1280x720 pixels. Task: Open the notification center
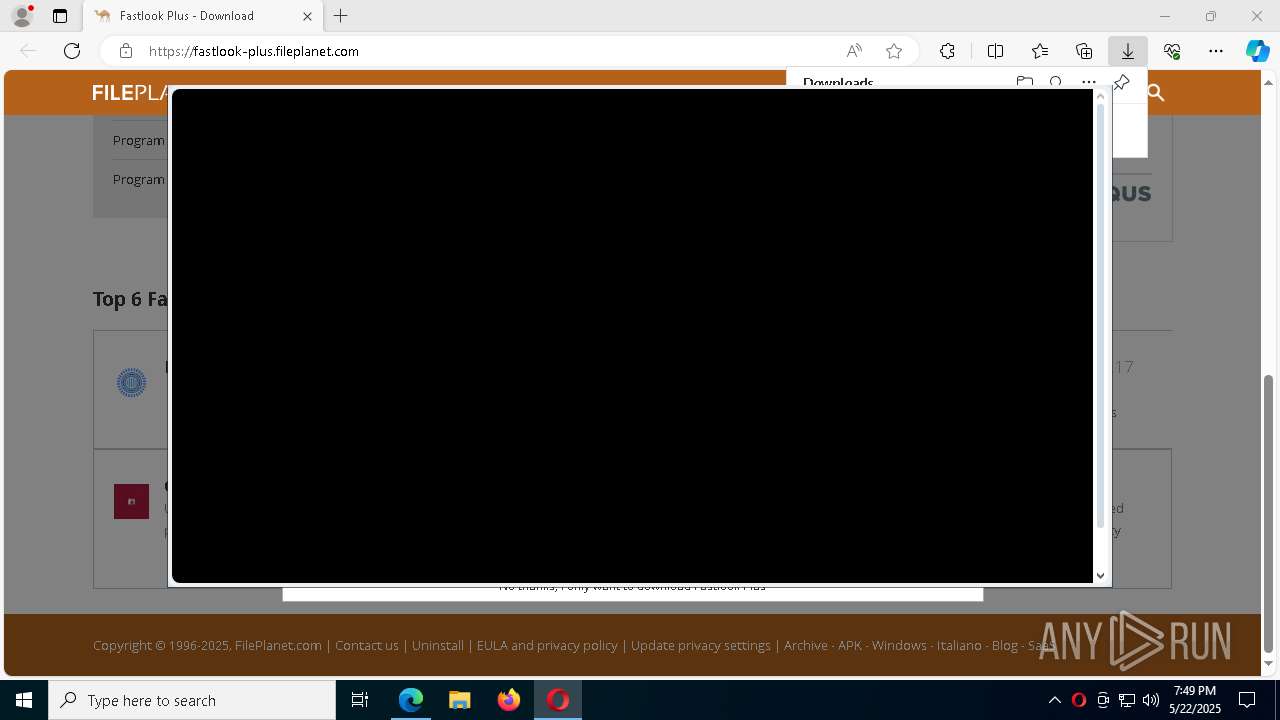(1247, 700)
